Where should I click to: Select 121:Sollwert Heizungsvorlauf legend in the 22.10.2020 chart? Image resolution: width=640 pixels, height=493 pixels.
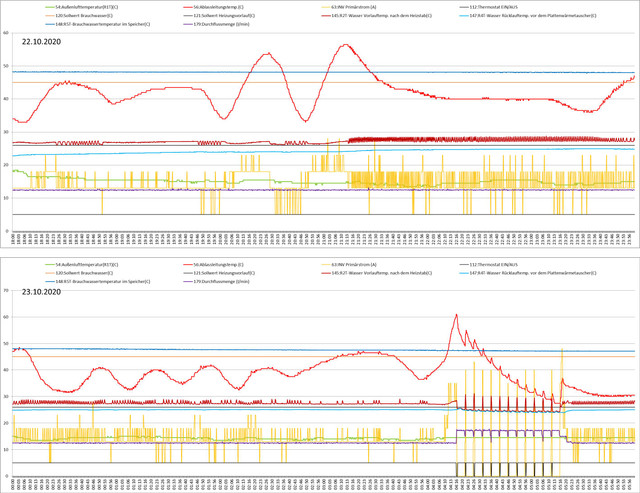tap(219, 16)
